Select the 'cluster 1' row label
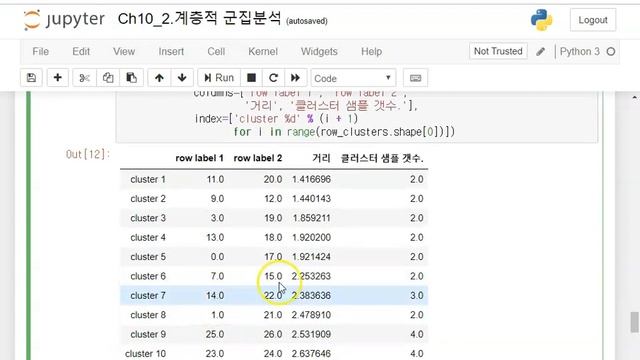 tap(148, 179)
